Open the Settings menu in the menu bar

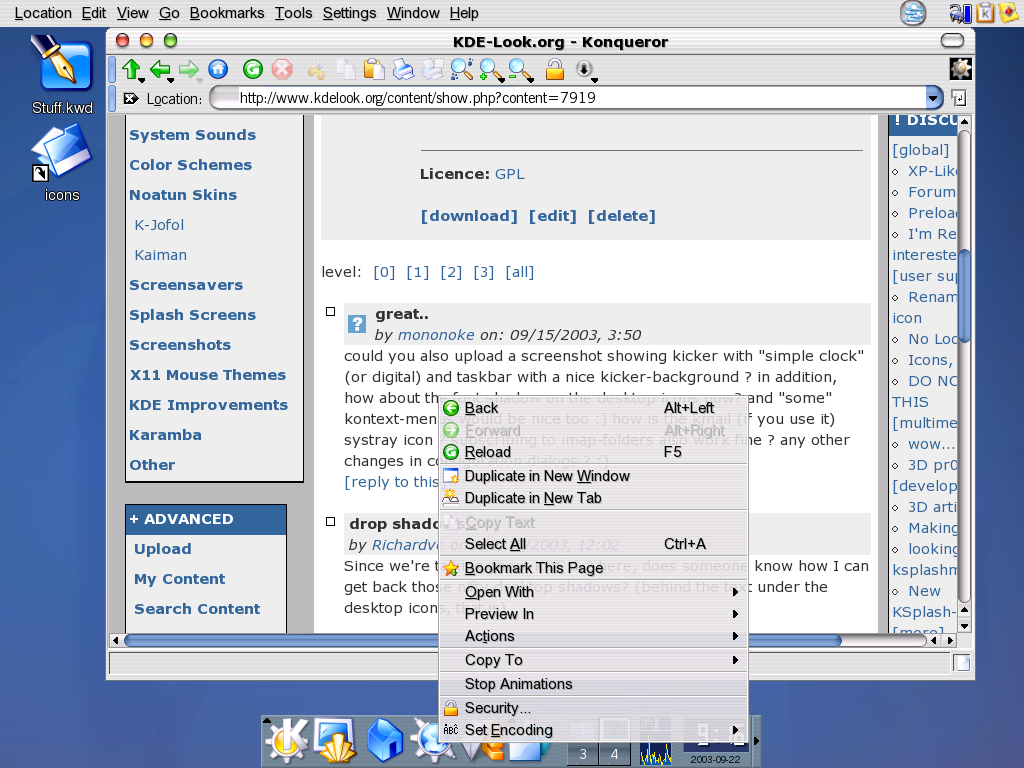349,13
